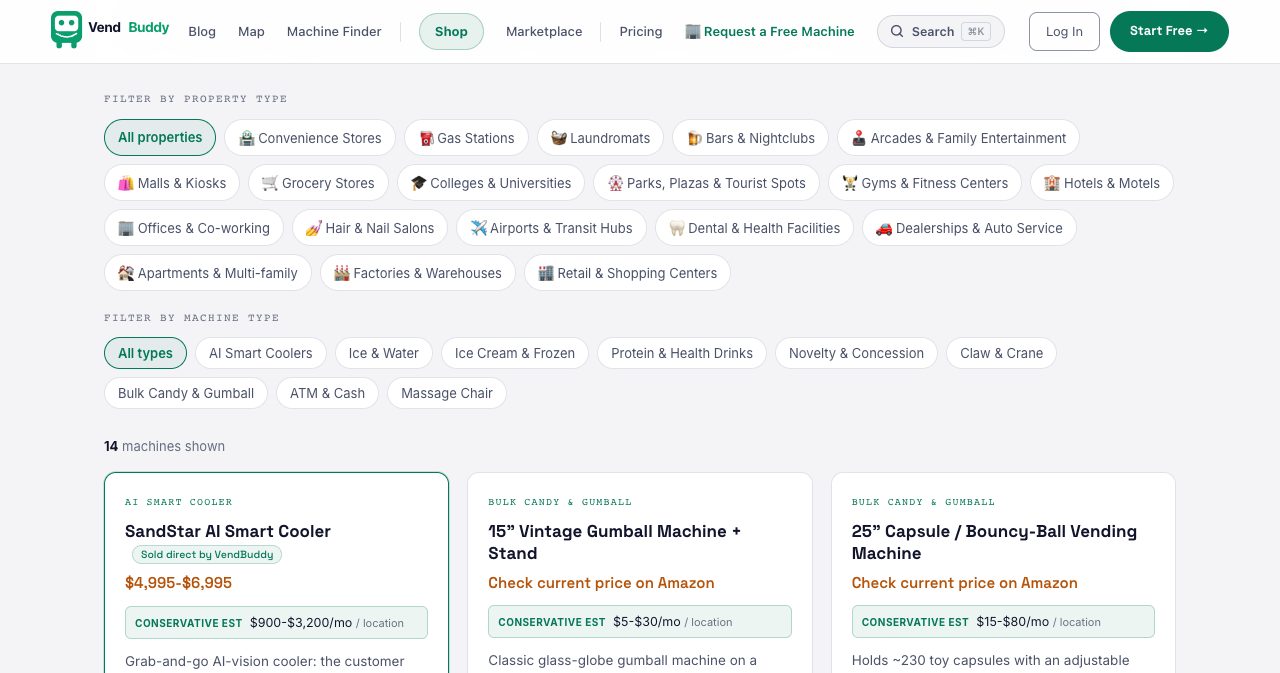Viewport: 1280px width, 673px height.
Task: Click the Colleges graduation cap icon
Action: click(x=419, y=183)
